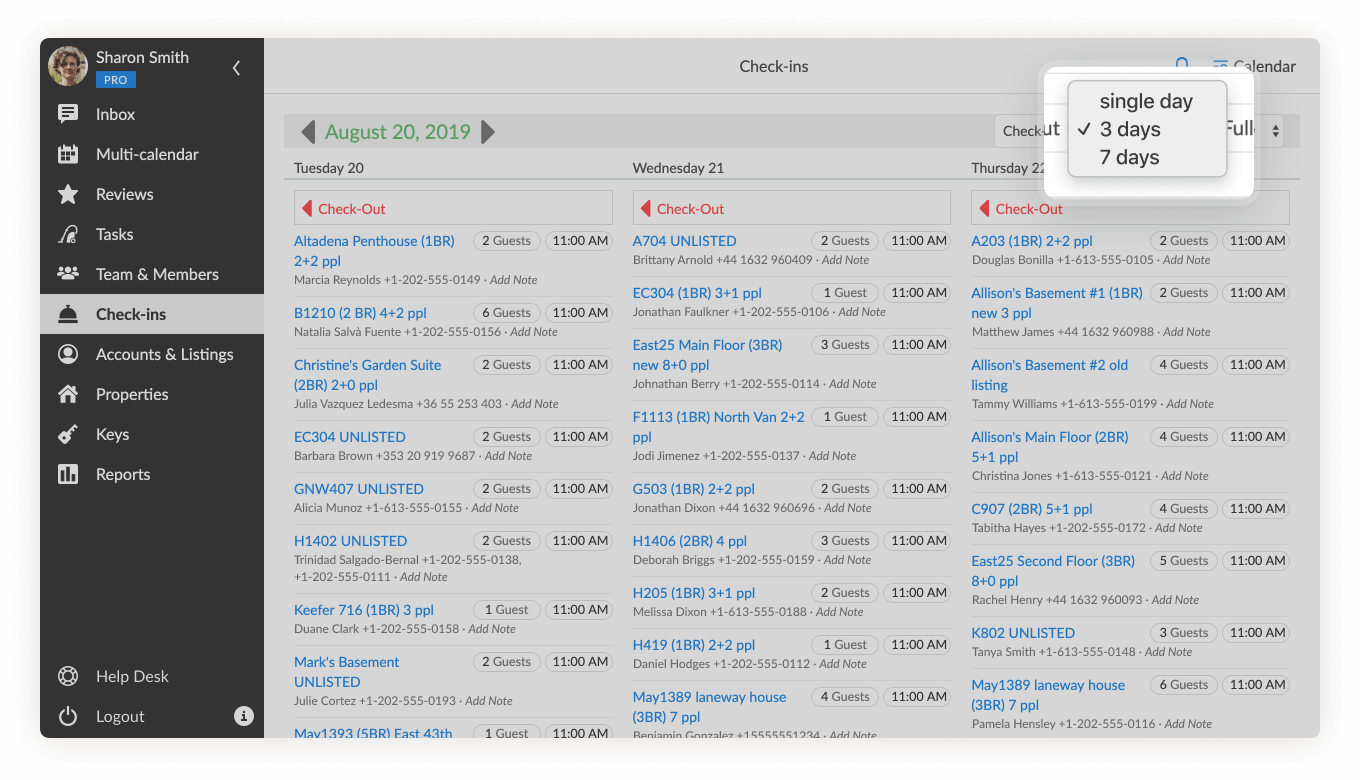Click the August 20, 2019 date heading

tap(397, 132)
